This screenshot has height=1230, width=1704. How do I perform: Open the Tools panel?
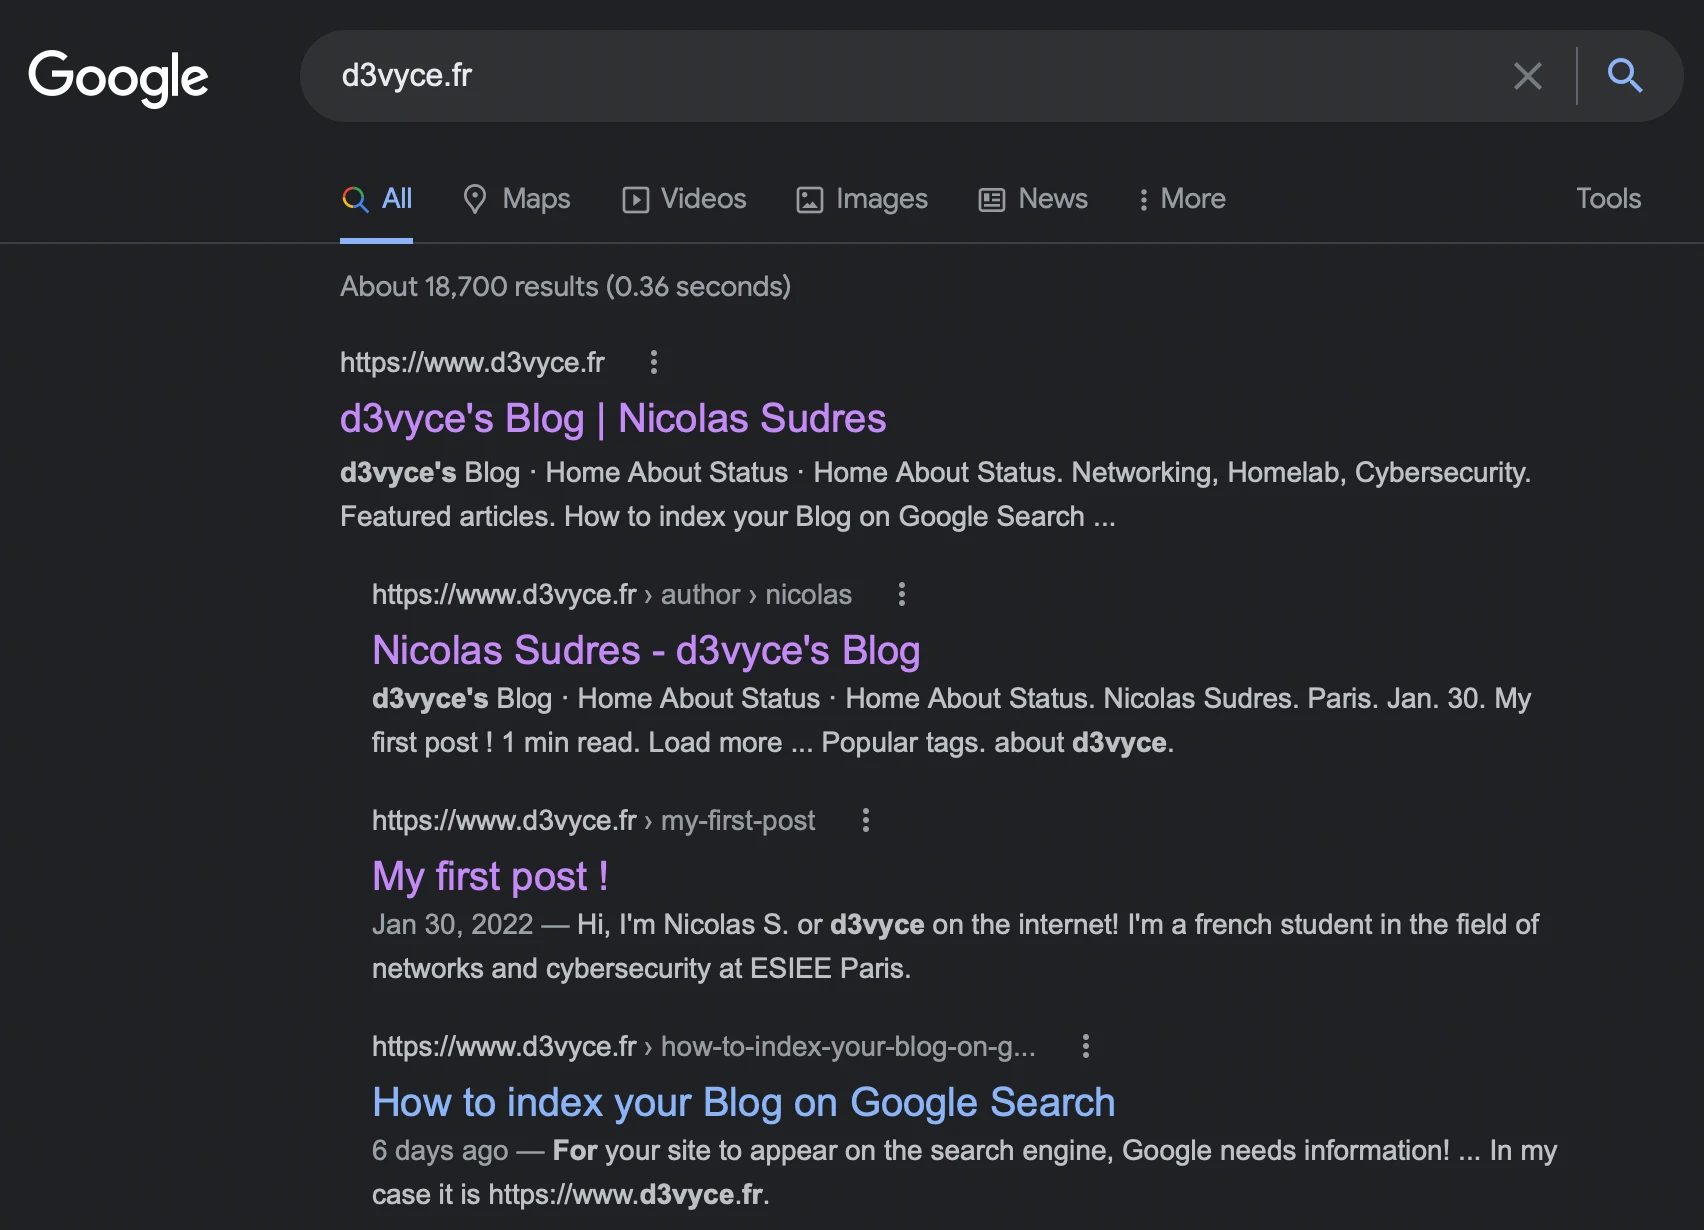coord(1607,199)
